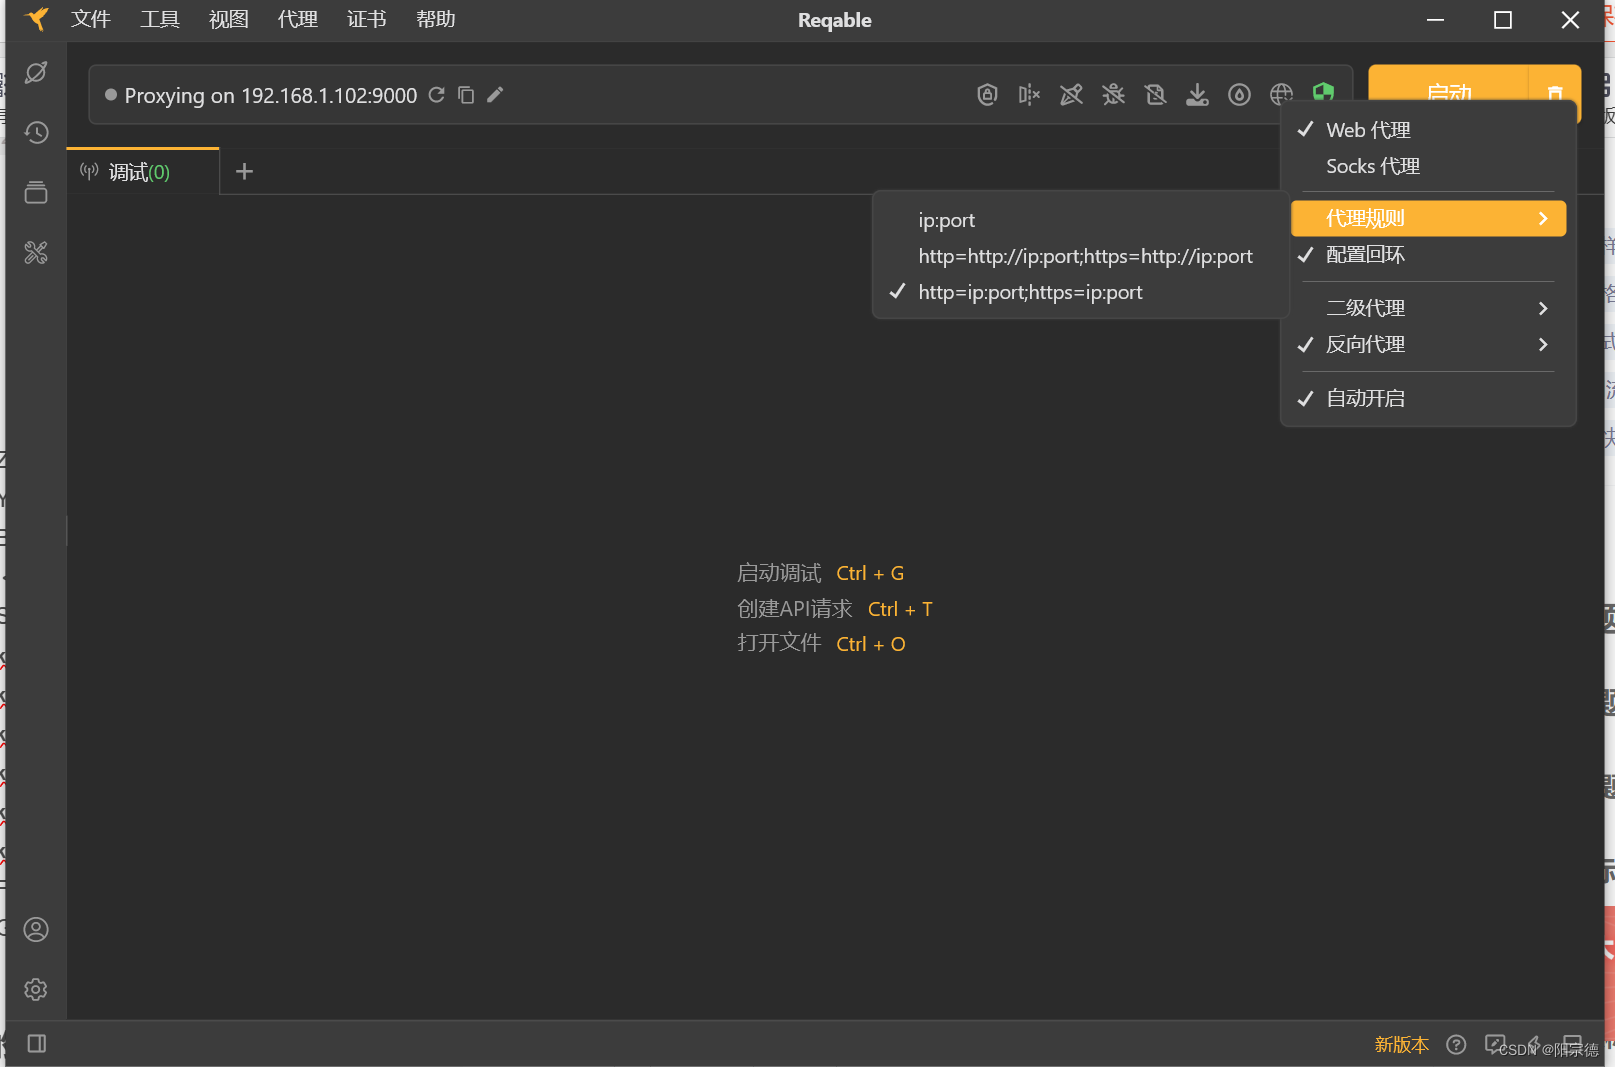Open the 帮助 menu
This screenshot has height=1067, width=1615.
[436, 19]
